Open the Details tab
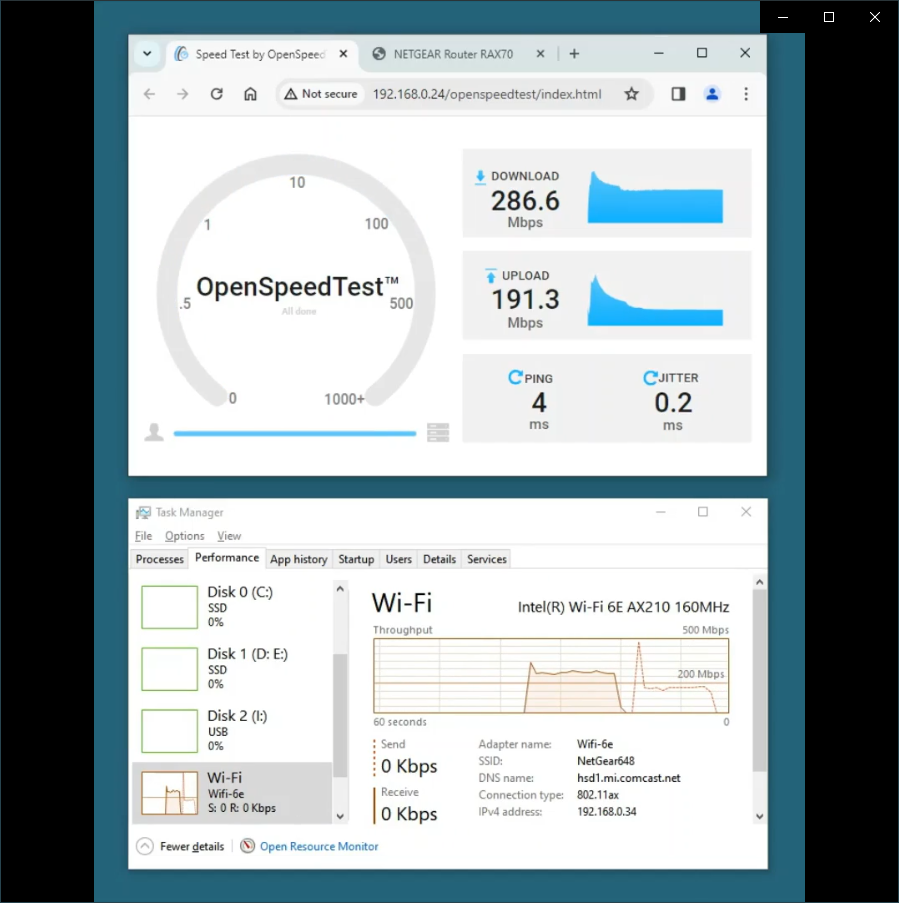Image resolution: width=899 pixels, height=903 pixels. coord(439,559)
